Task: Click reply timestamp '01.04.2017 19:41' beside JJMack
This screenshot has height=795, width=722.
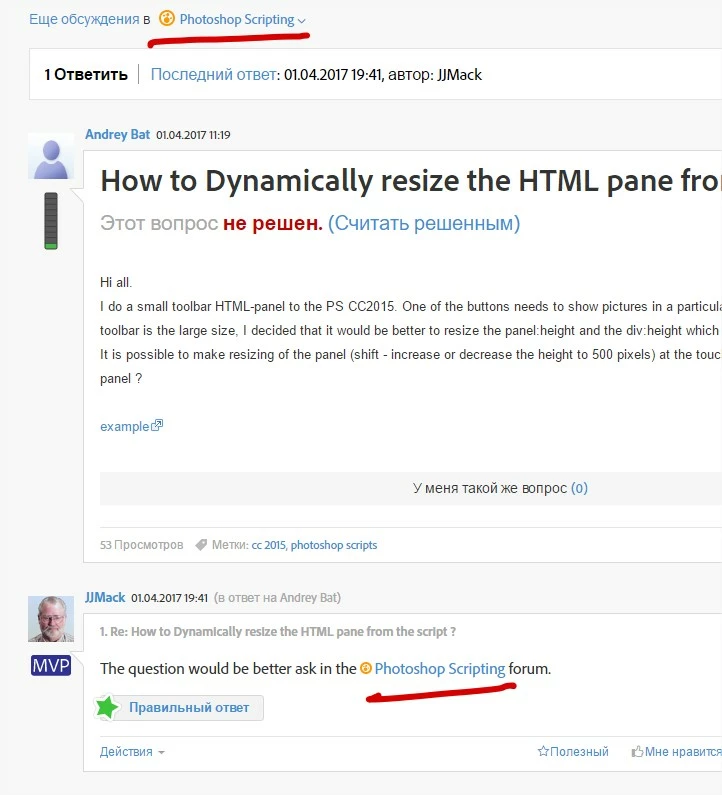Action: [x=169, y=598]
